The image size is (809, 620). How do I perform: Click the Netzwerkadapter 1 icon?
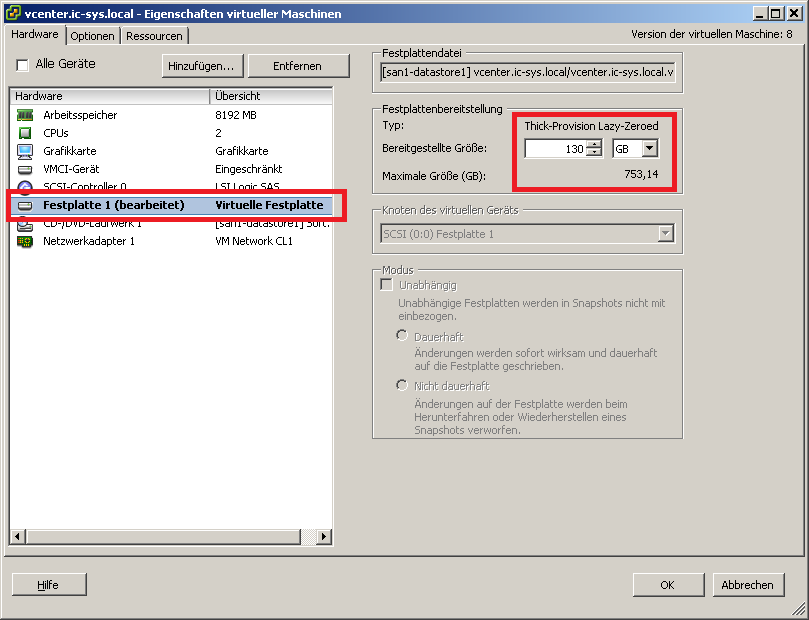tap(25, 241)
